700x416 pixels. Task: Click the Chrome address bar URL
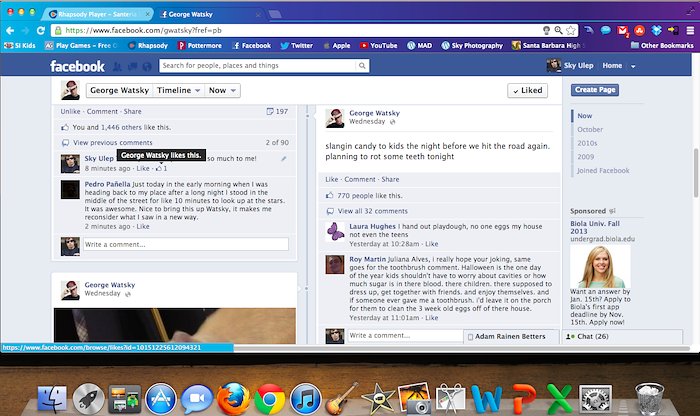(x=143, y=30)
